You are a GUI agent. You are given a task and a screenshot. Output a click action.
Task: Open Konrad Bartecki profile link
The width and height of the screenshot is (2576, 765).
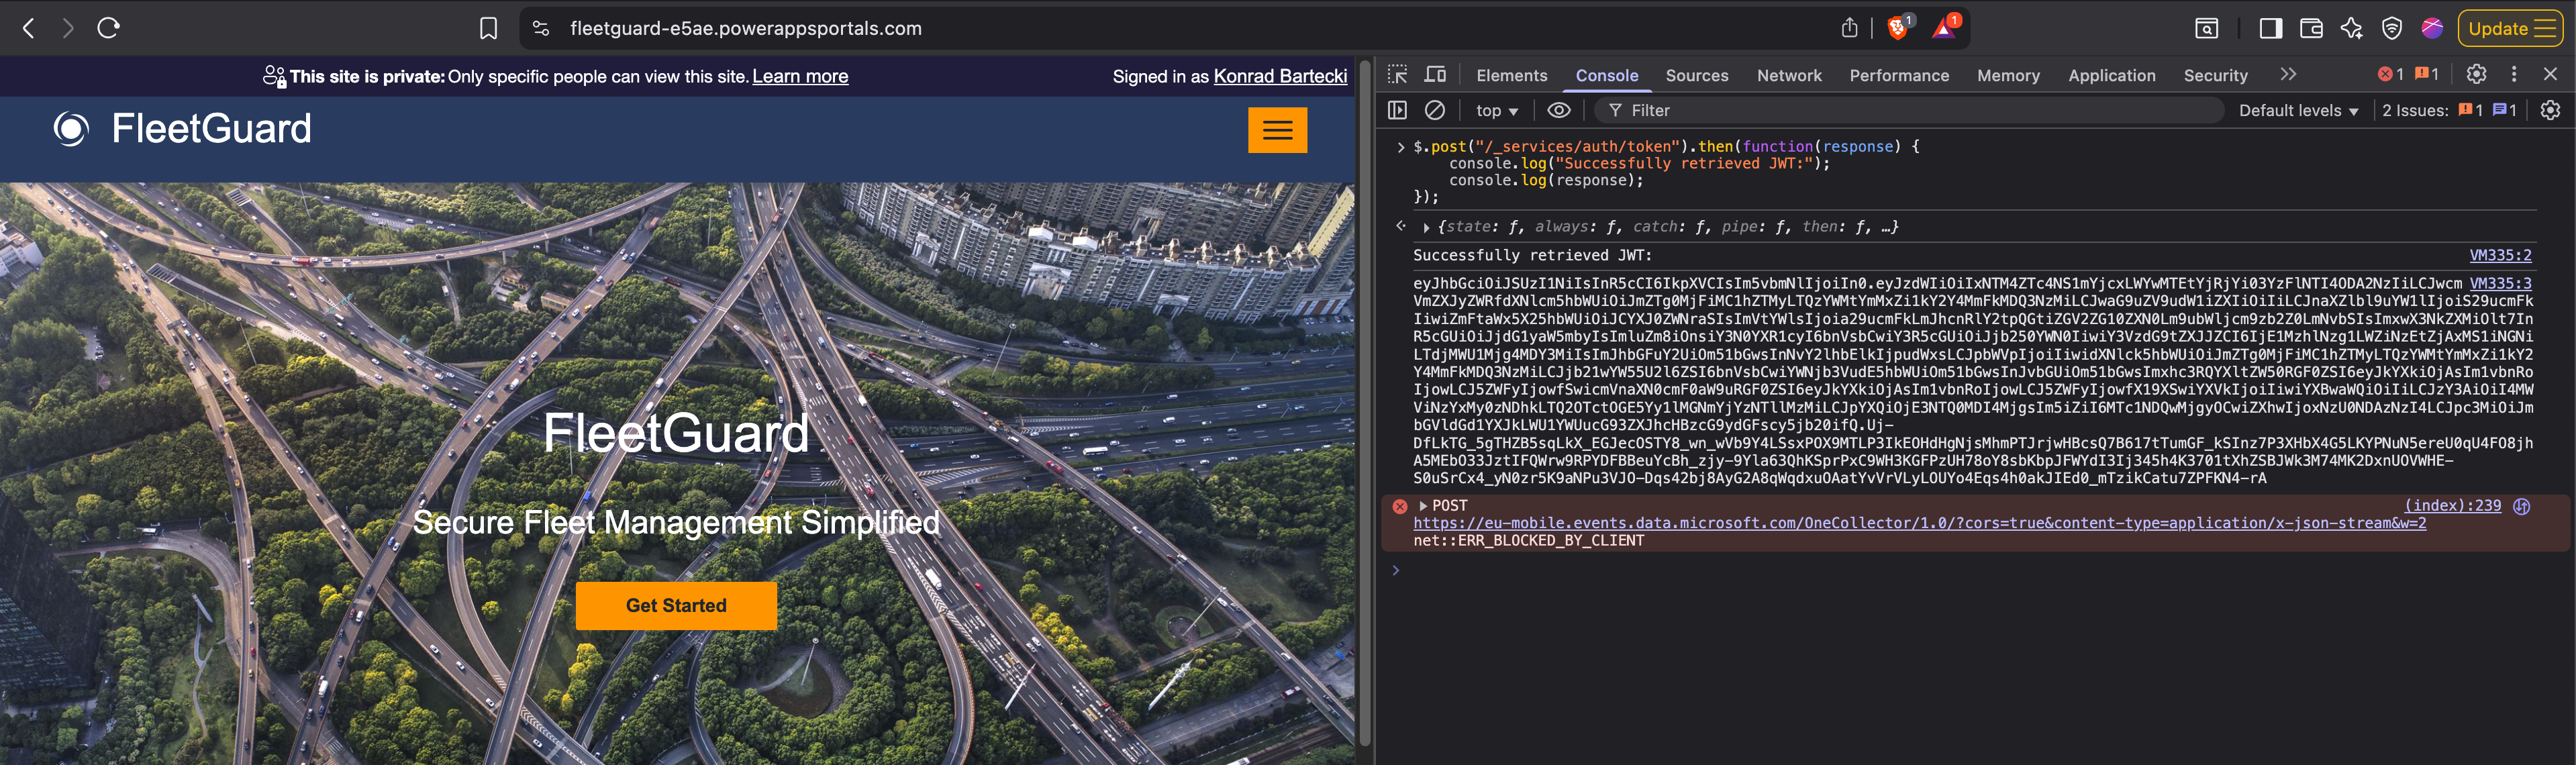point(1280,76)
